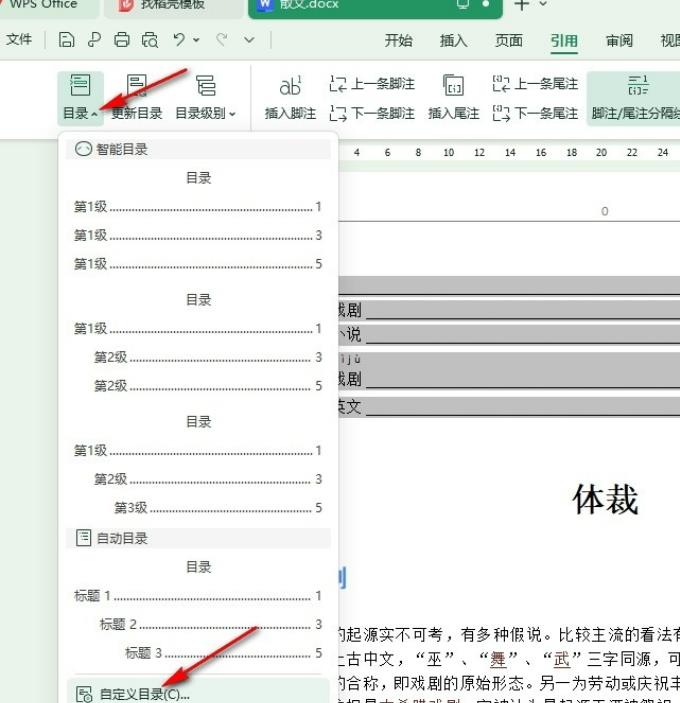The width and height of the screenshot is (680, 703).
Task: Click the Export to PDF icon
Action: 94,40
